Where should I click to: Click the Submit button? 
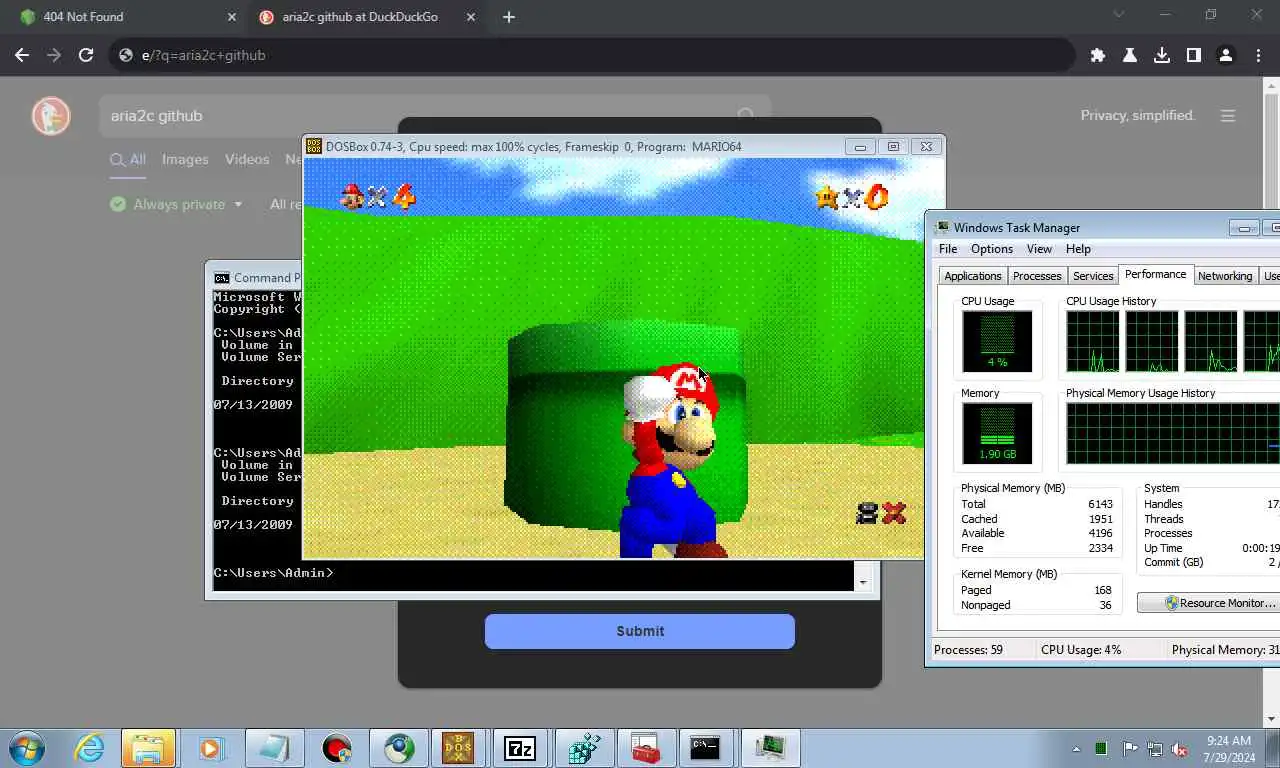[x=640, y=631]
